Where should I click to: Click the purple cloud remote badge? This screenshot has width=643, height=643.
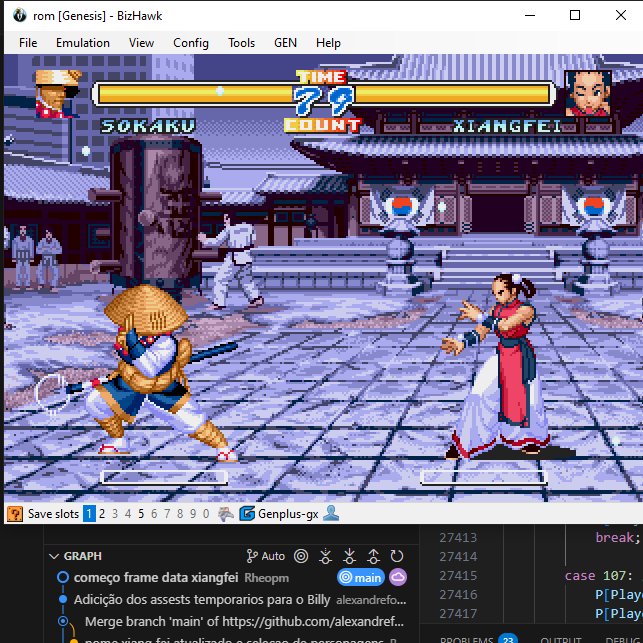pyautogui.click(x=398, y=577)
